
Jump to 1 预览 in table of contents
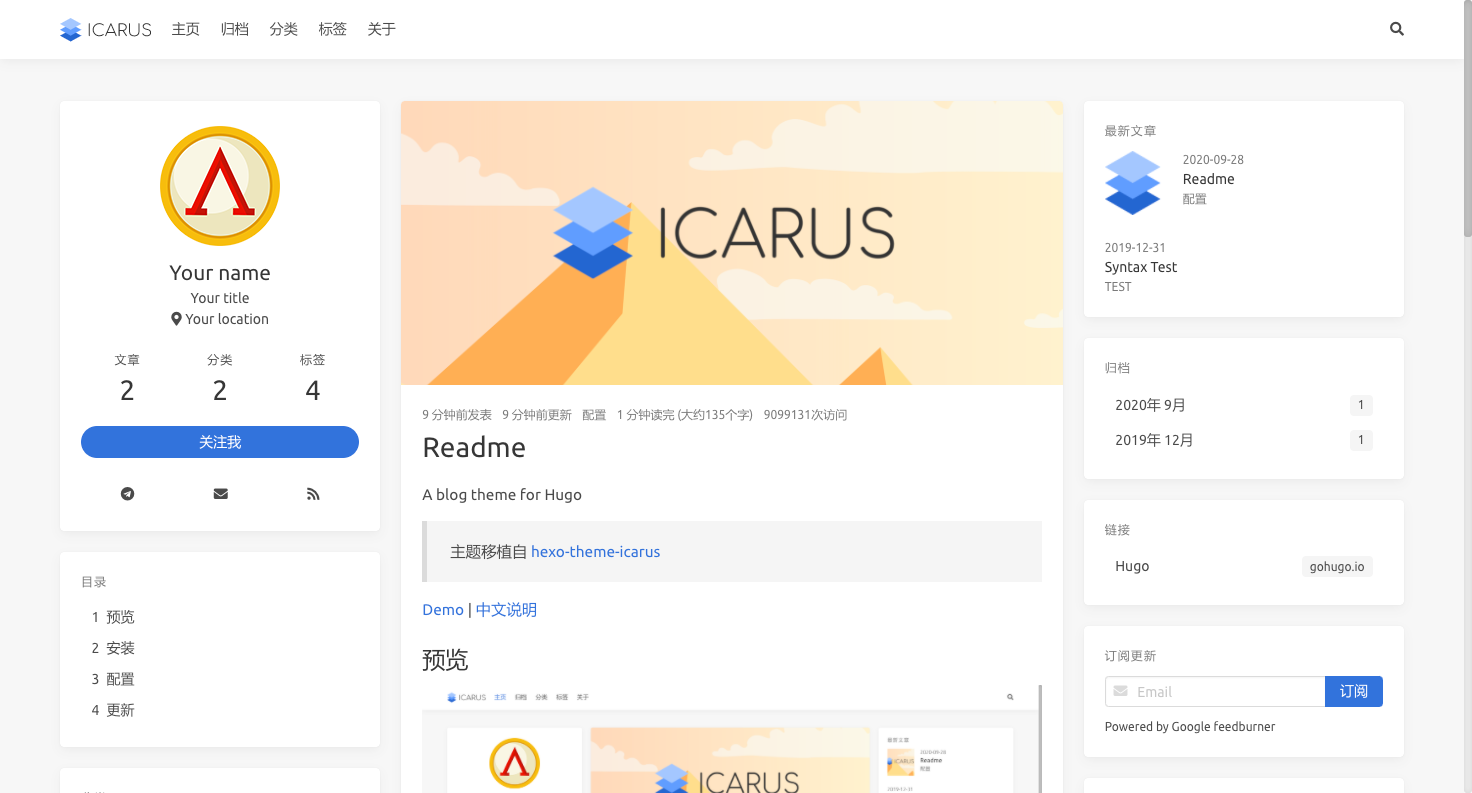220,617
